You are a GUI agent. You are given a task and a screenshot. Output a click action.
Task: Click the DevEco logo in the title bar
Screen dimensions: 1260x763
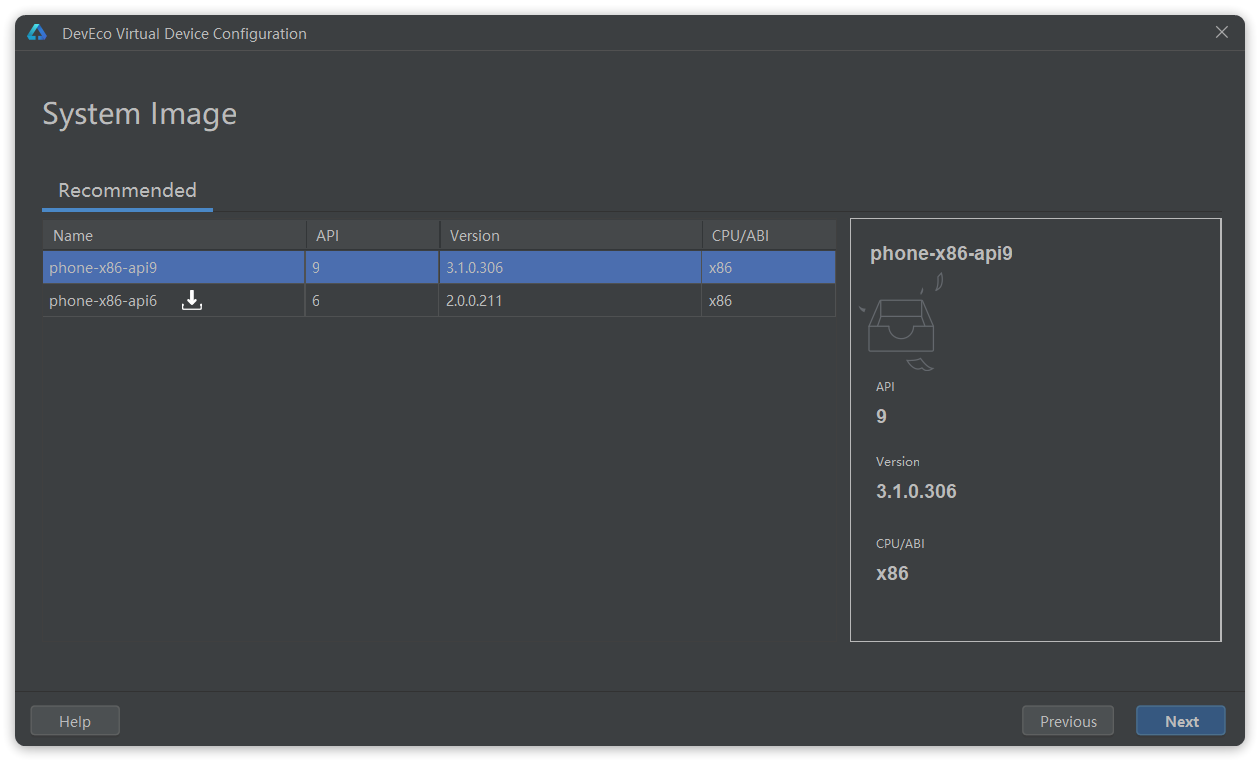pos(37,33)
